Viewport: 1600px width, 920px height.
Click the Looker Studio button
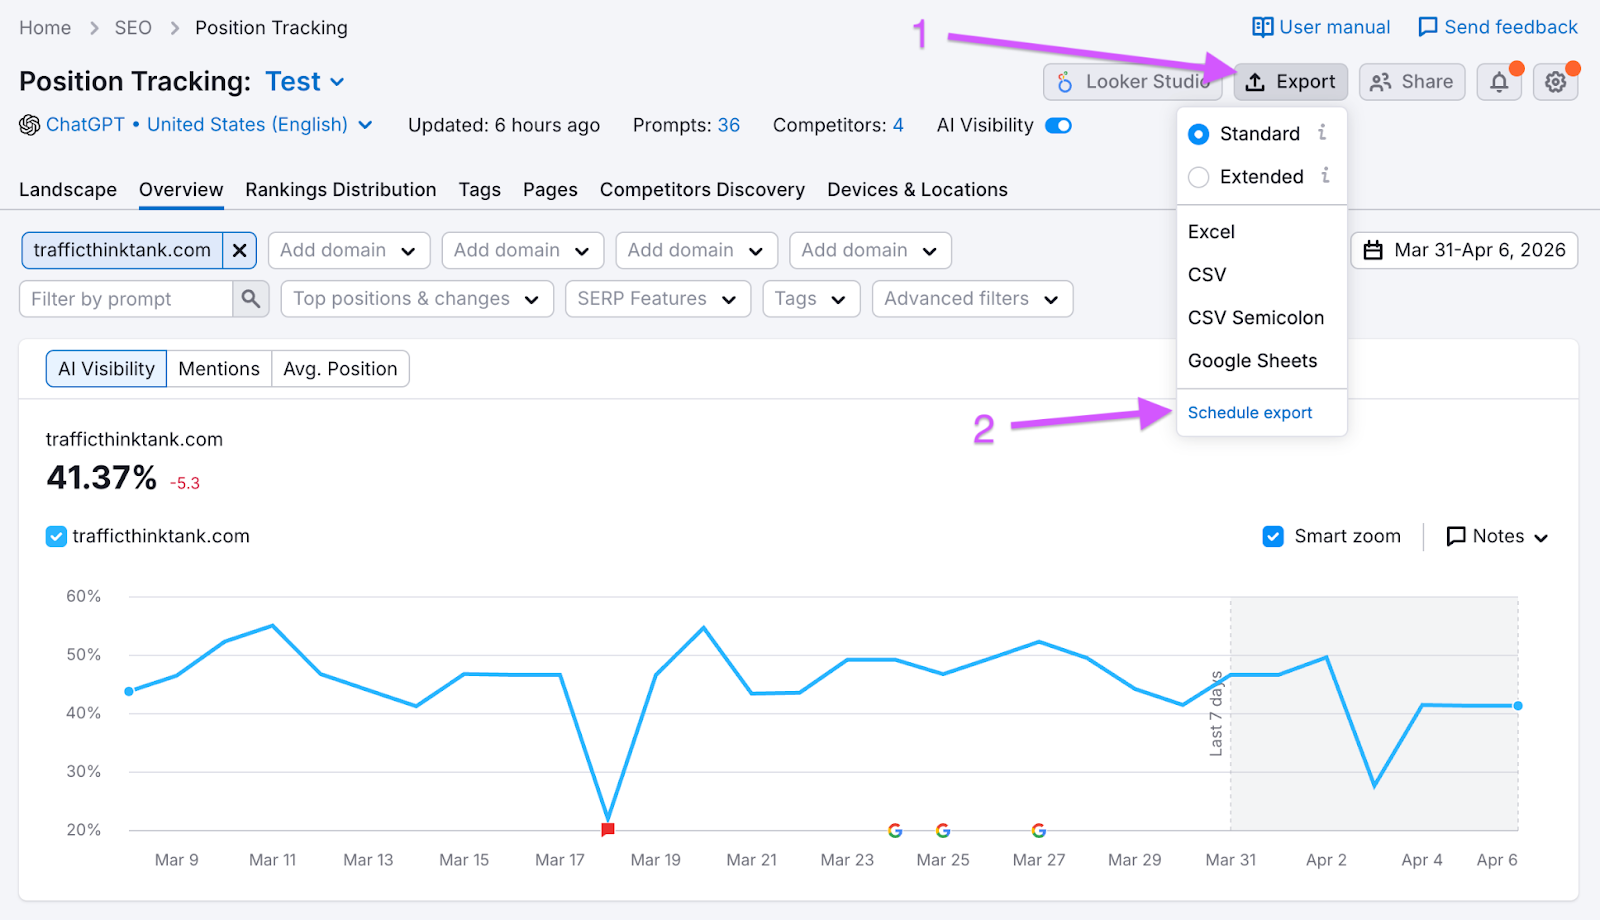coord(1132,82)
